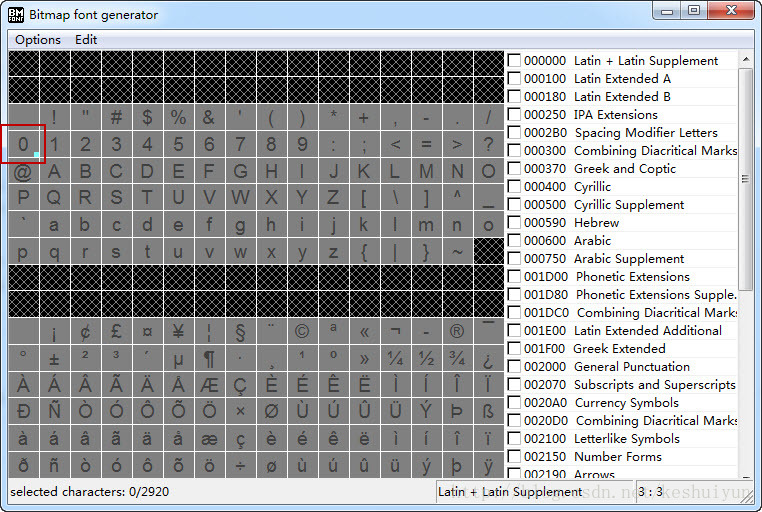Check the Greek and Coptic checkbox
The image size is (762, 512).
pyautogui.click(x=514, y=169)
